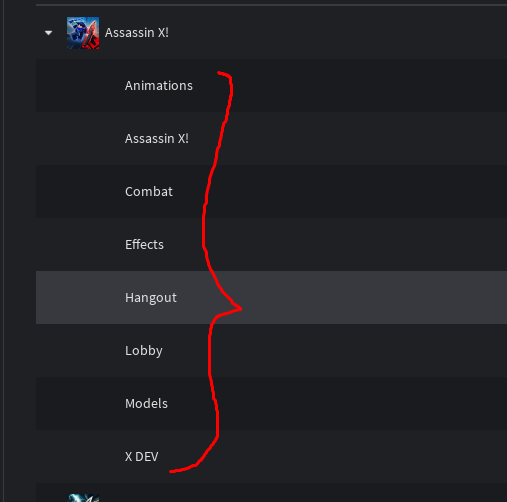Viewport: 507px width, 502px height.
Task: Collapse the Assassin X! group arrow
Action: pos(49,33)
